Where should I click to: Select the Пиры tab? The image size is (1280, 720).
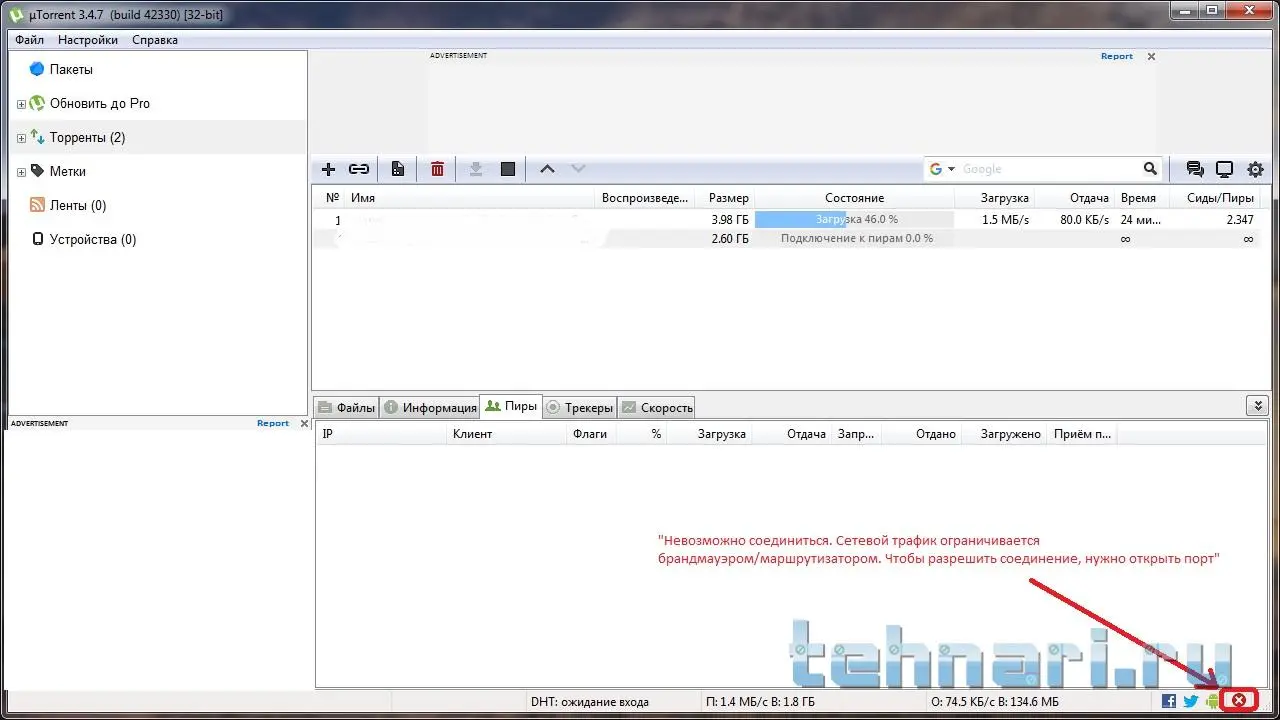click(511, 405)
